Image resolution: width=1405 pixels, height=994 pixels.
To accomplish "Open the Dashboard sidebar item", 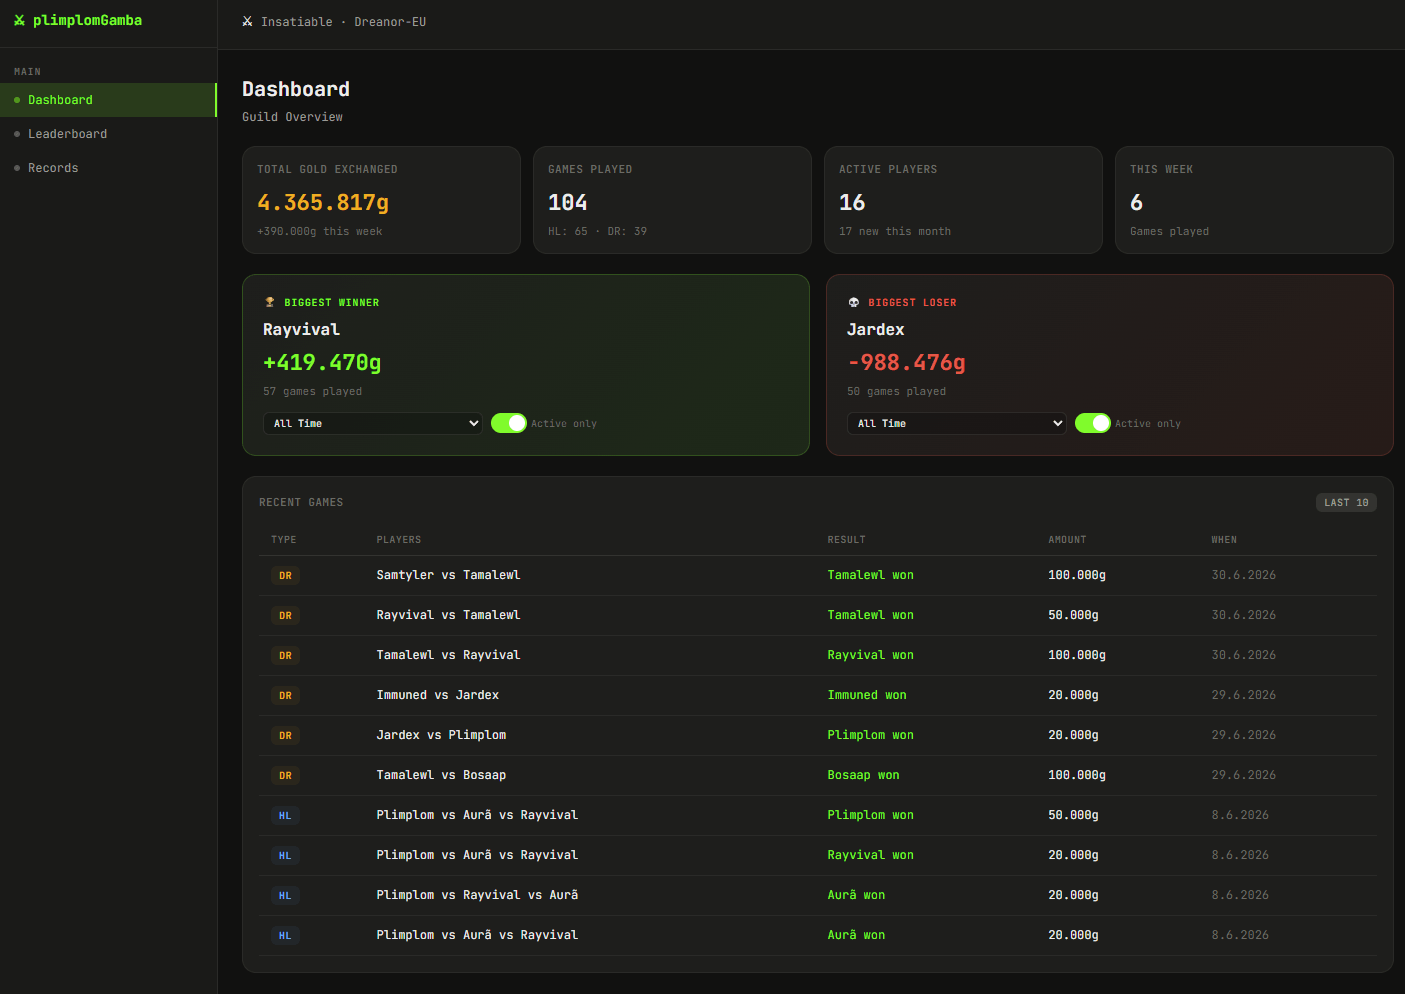I will click(x=108, y=100).
